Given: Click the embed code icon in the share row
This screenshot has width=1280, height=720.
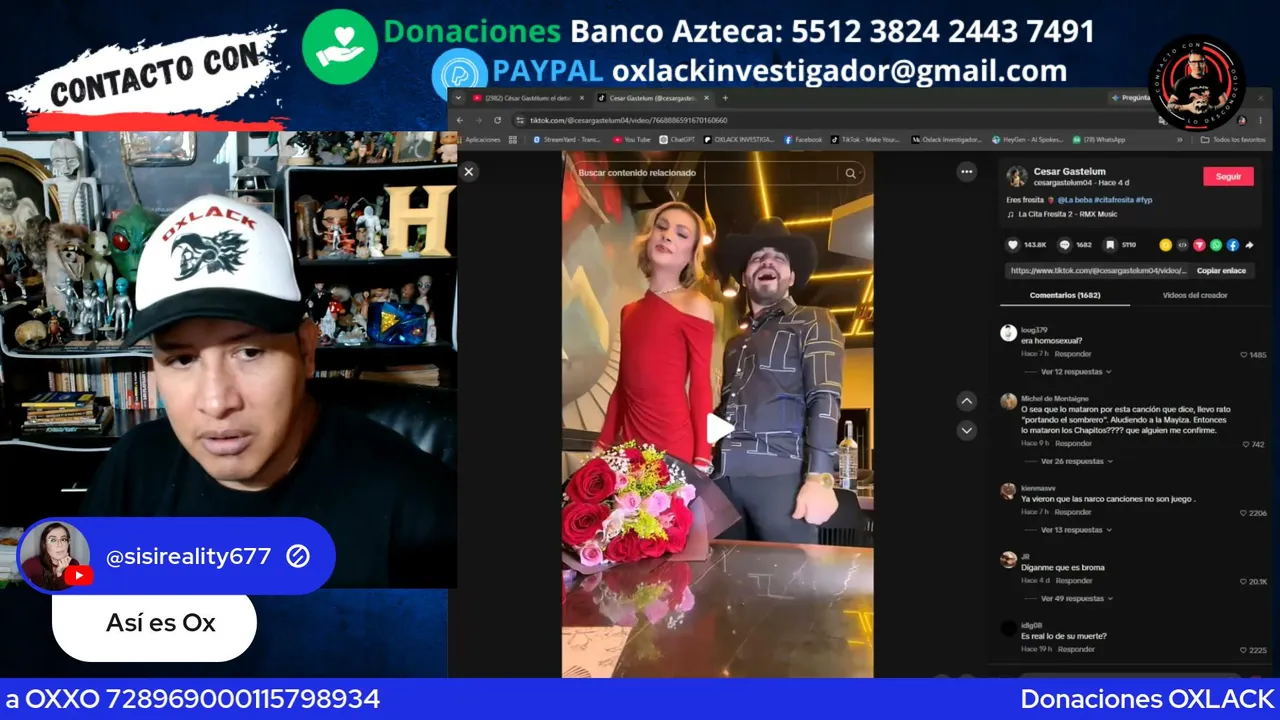Looking at the screenshot, I should [x=1182, y=245].
